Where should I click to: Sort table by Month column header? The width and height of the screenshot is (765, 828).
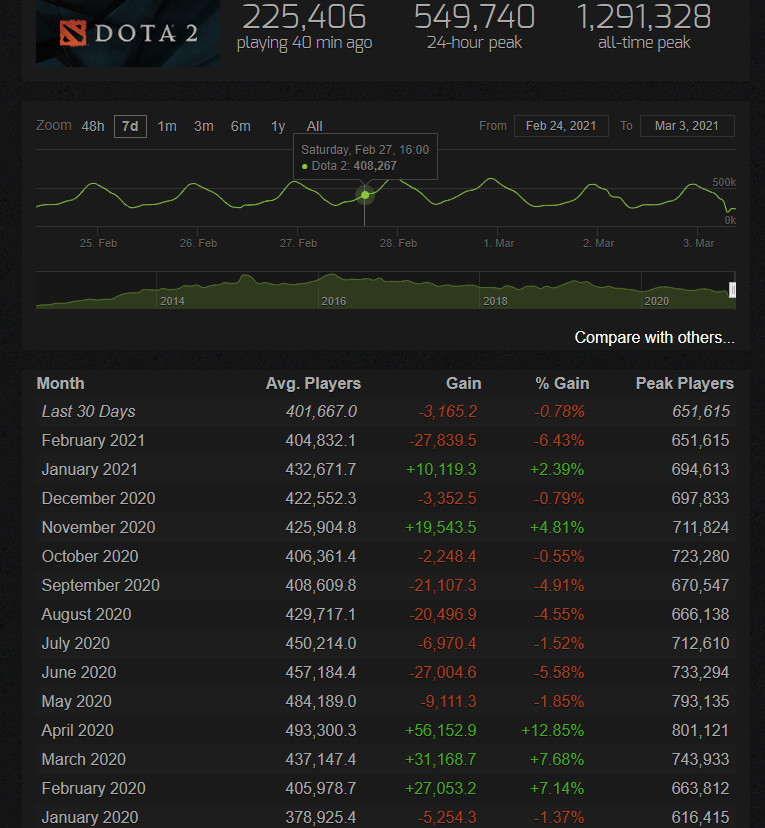pyautogui.click(x=60, y=383)
